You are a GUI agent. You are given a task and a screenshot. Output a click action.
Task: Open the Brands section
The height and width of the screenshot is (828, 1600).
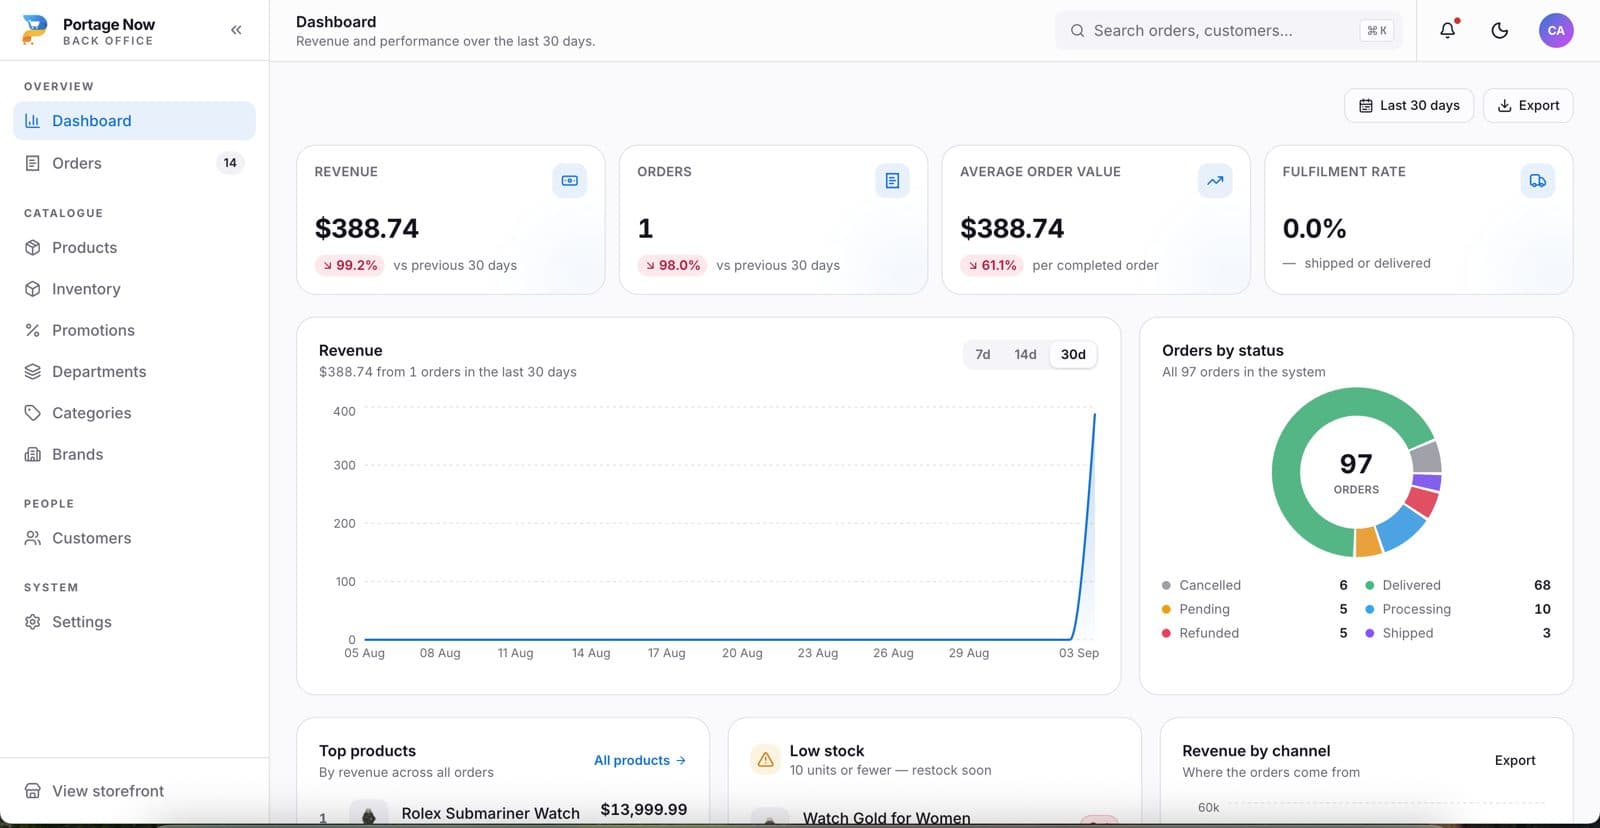click(x=134, y=454)
